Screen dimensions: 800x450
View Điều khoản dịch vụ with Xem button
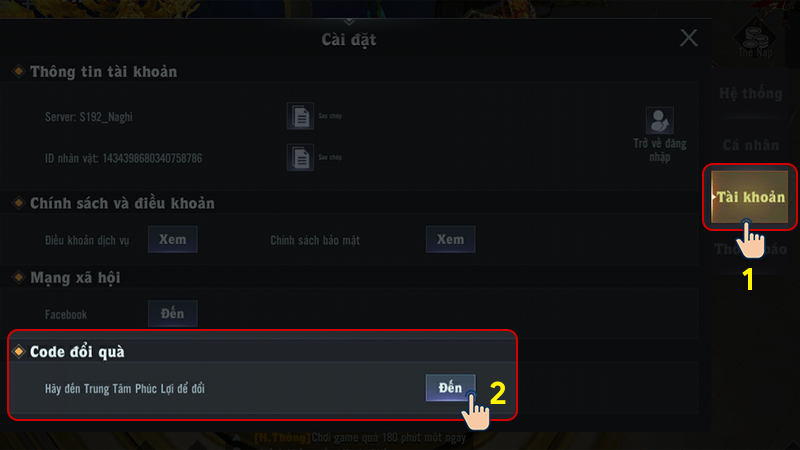click(x=172, y=239)
